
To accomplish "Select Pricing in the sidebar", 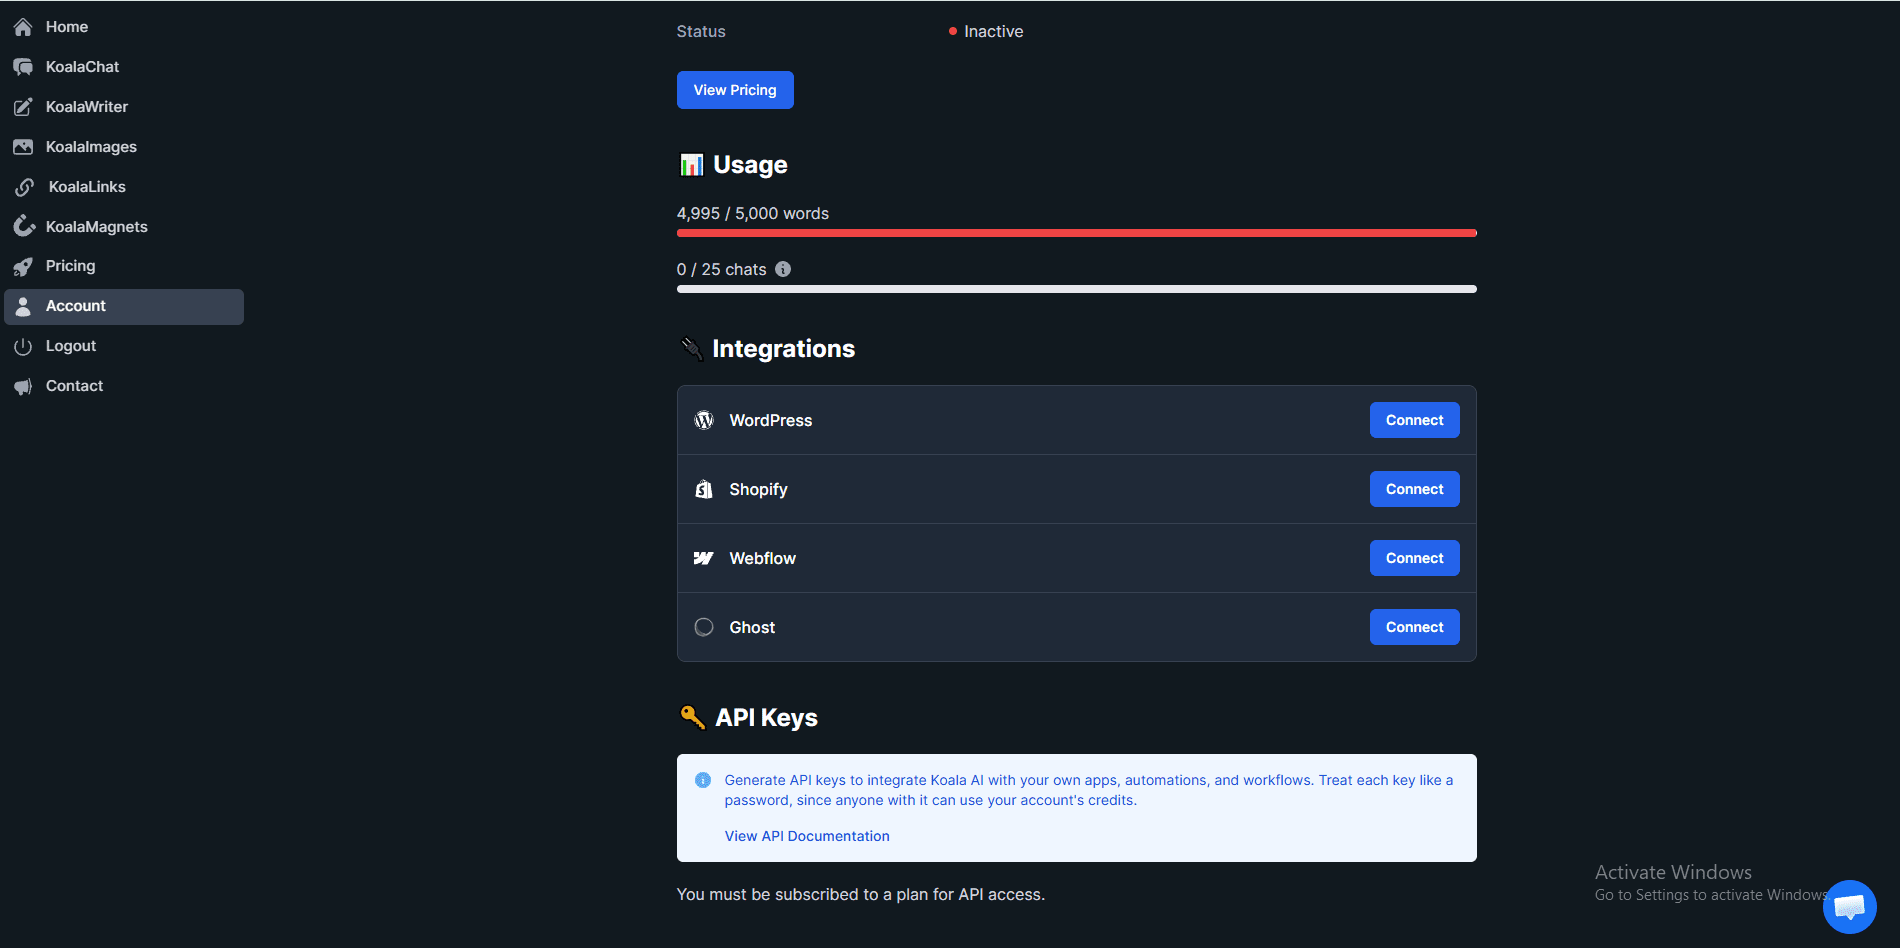I will (124, 266).
